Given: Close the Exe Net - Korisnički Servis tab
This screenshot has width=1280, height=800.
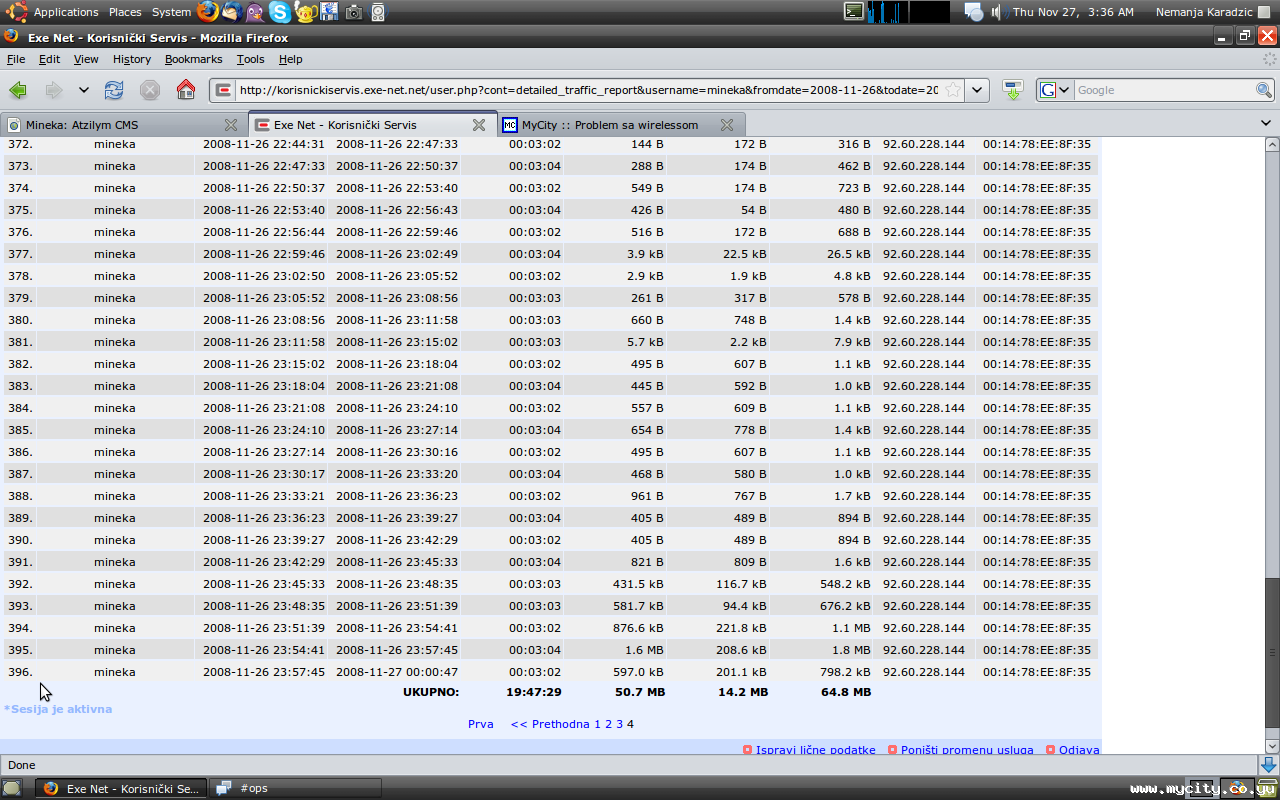Looking at the screenshot, I should point(479,125).
